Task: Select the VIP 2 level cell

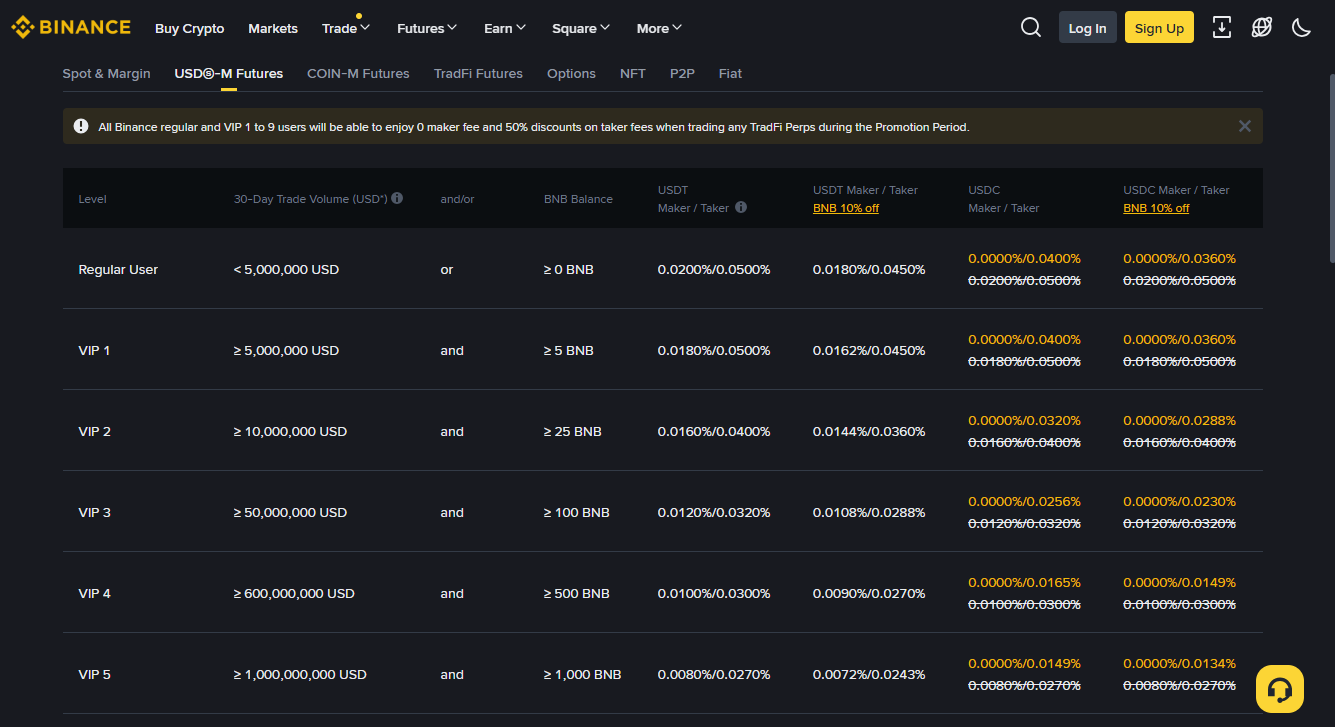Action: point(95,431)
